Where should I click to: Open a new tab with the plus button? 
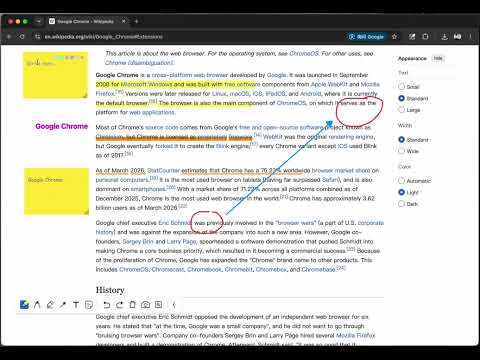[x=136, y=21]
